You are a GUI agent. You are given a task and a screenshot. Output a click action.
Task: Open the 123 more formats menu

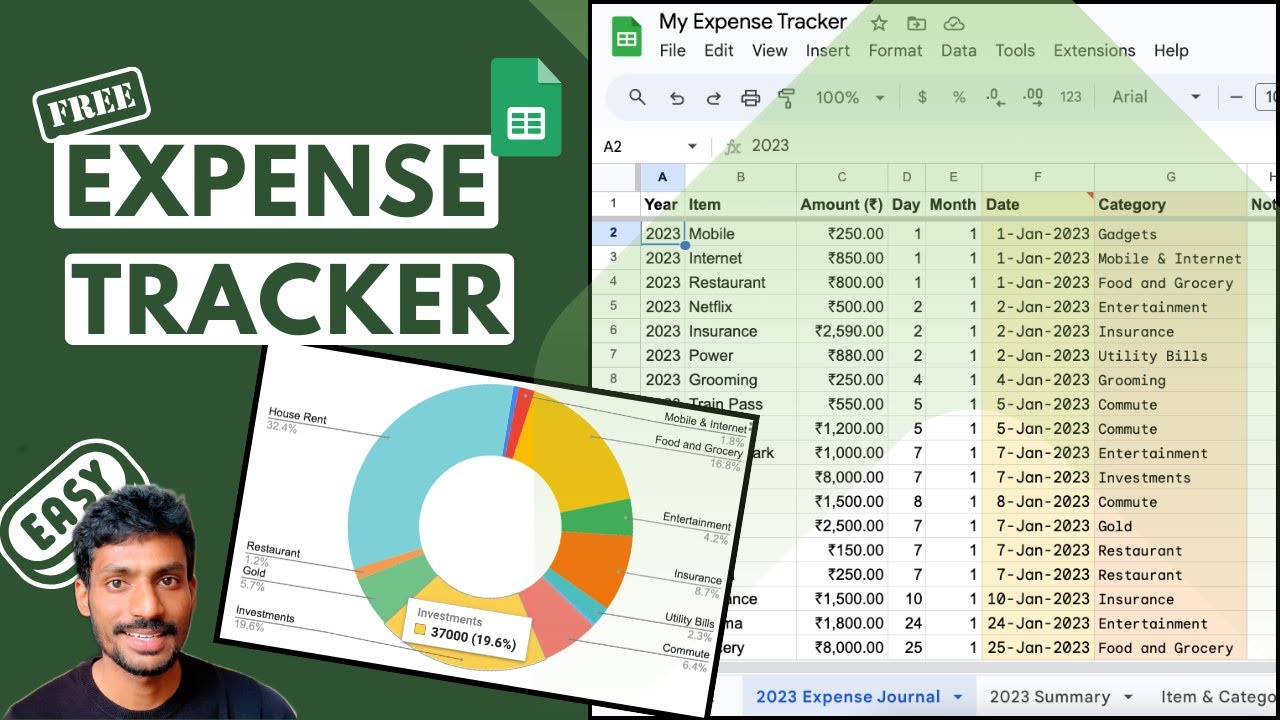point(1071,97)
